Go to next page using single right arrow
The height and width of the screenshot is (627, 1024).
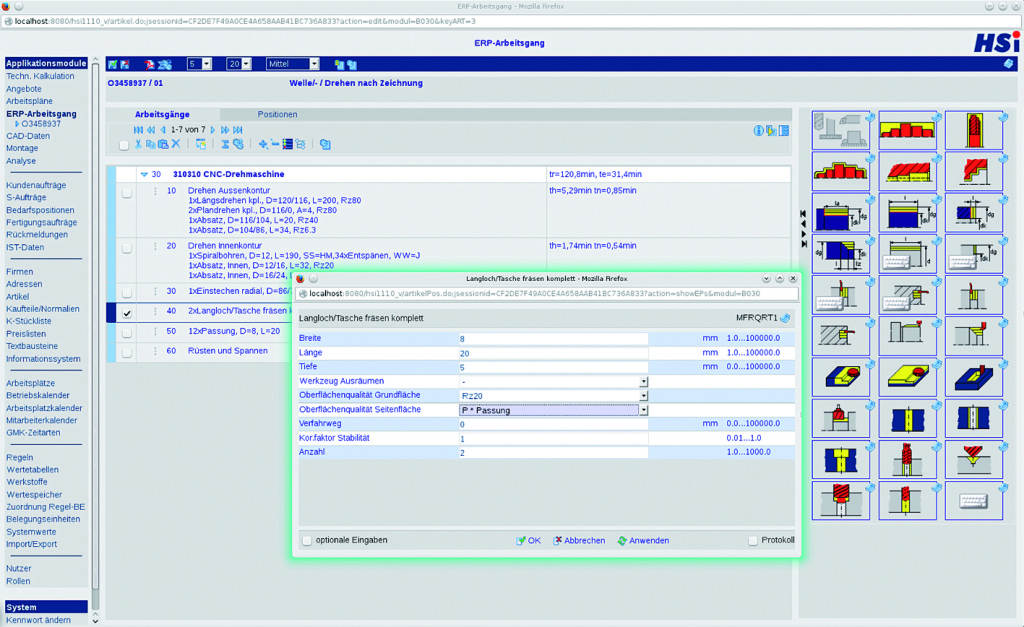tap(212, 129)
